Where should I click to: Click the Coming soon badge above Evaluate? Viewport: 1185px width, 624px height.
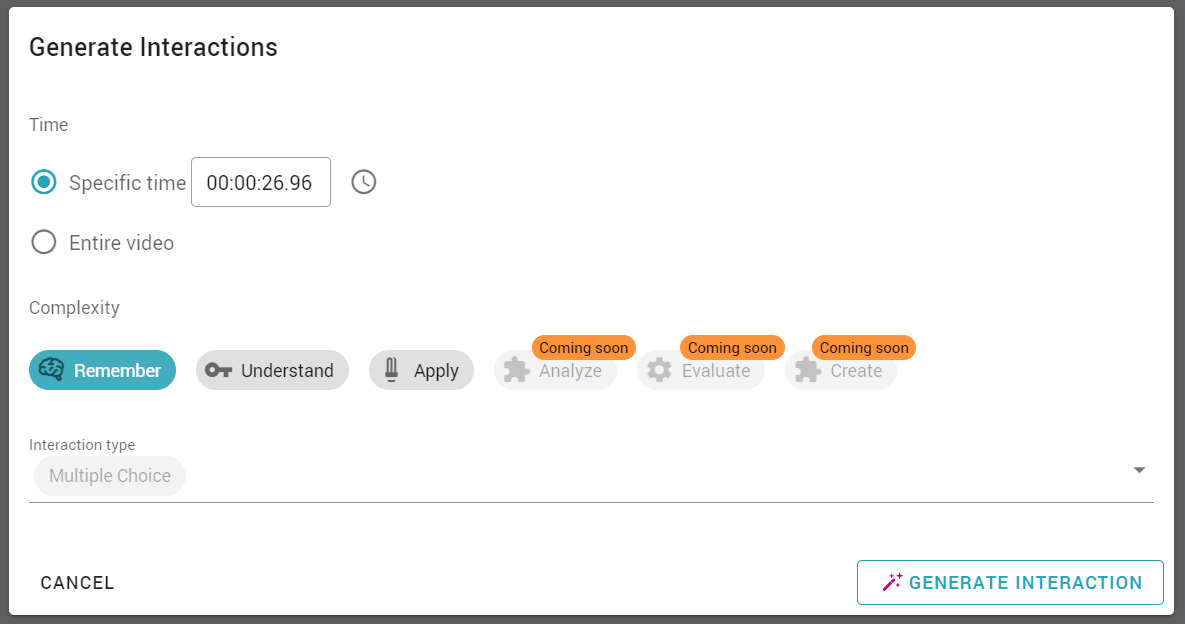click(x=732, y=348)
